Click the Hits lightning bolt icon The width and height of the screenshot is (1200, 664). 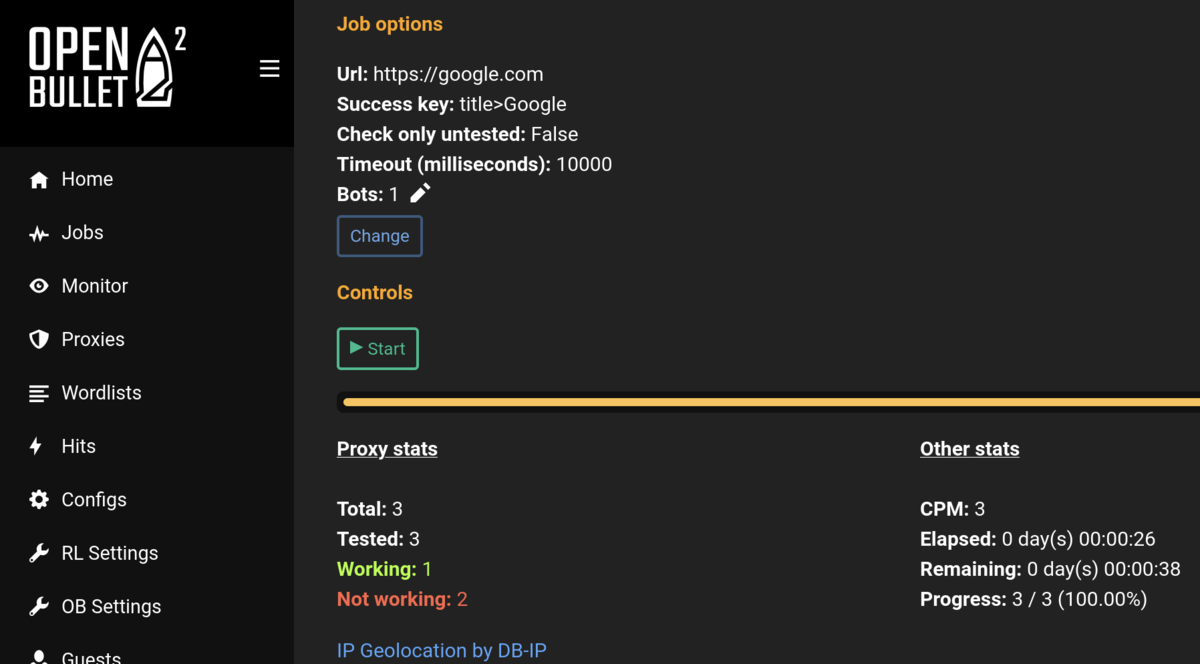pos(36,446)
